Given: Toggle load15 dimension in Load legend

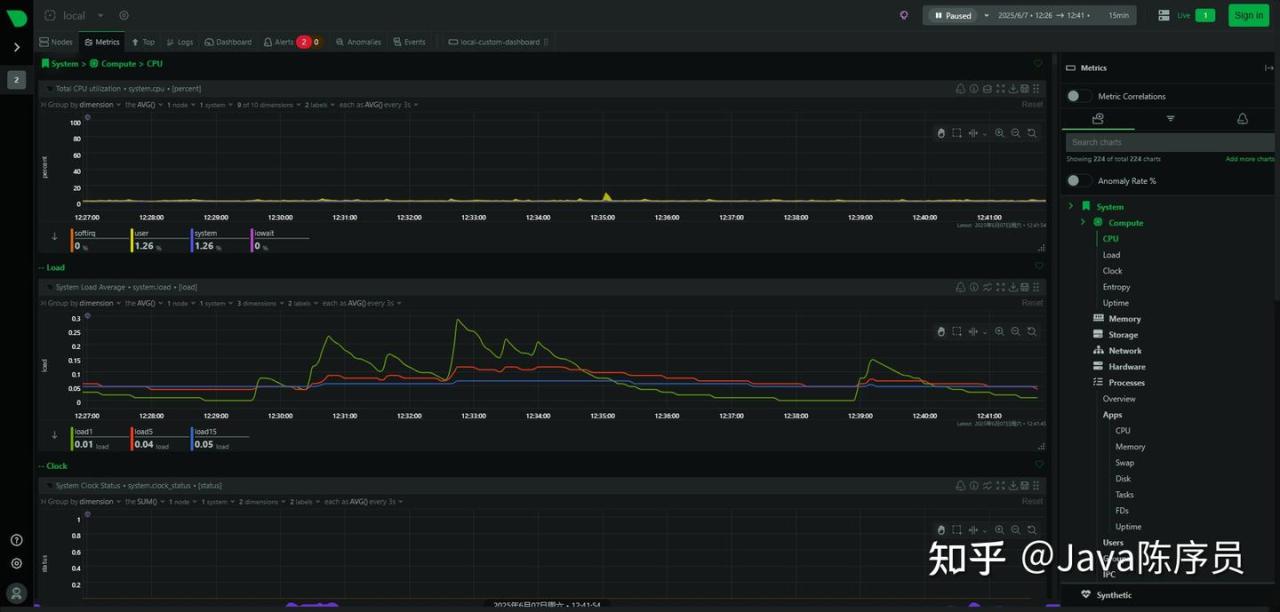Looking at the screenshot, I should (217, 438).
